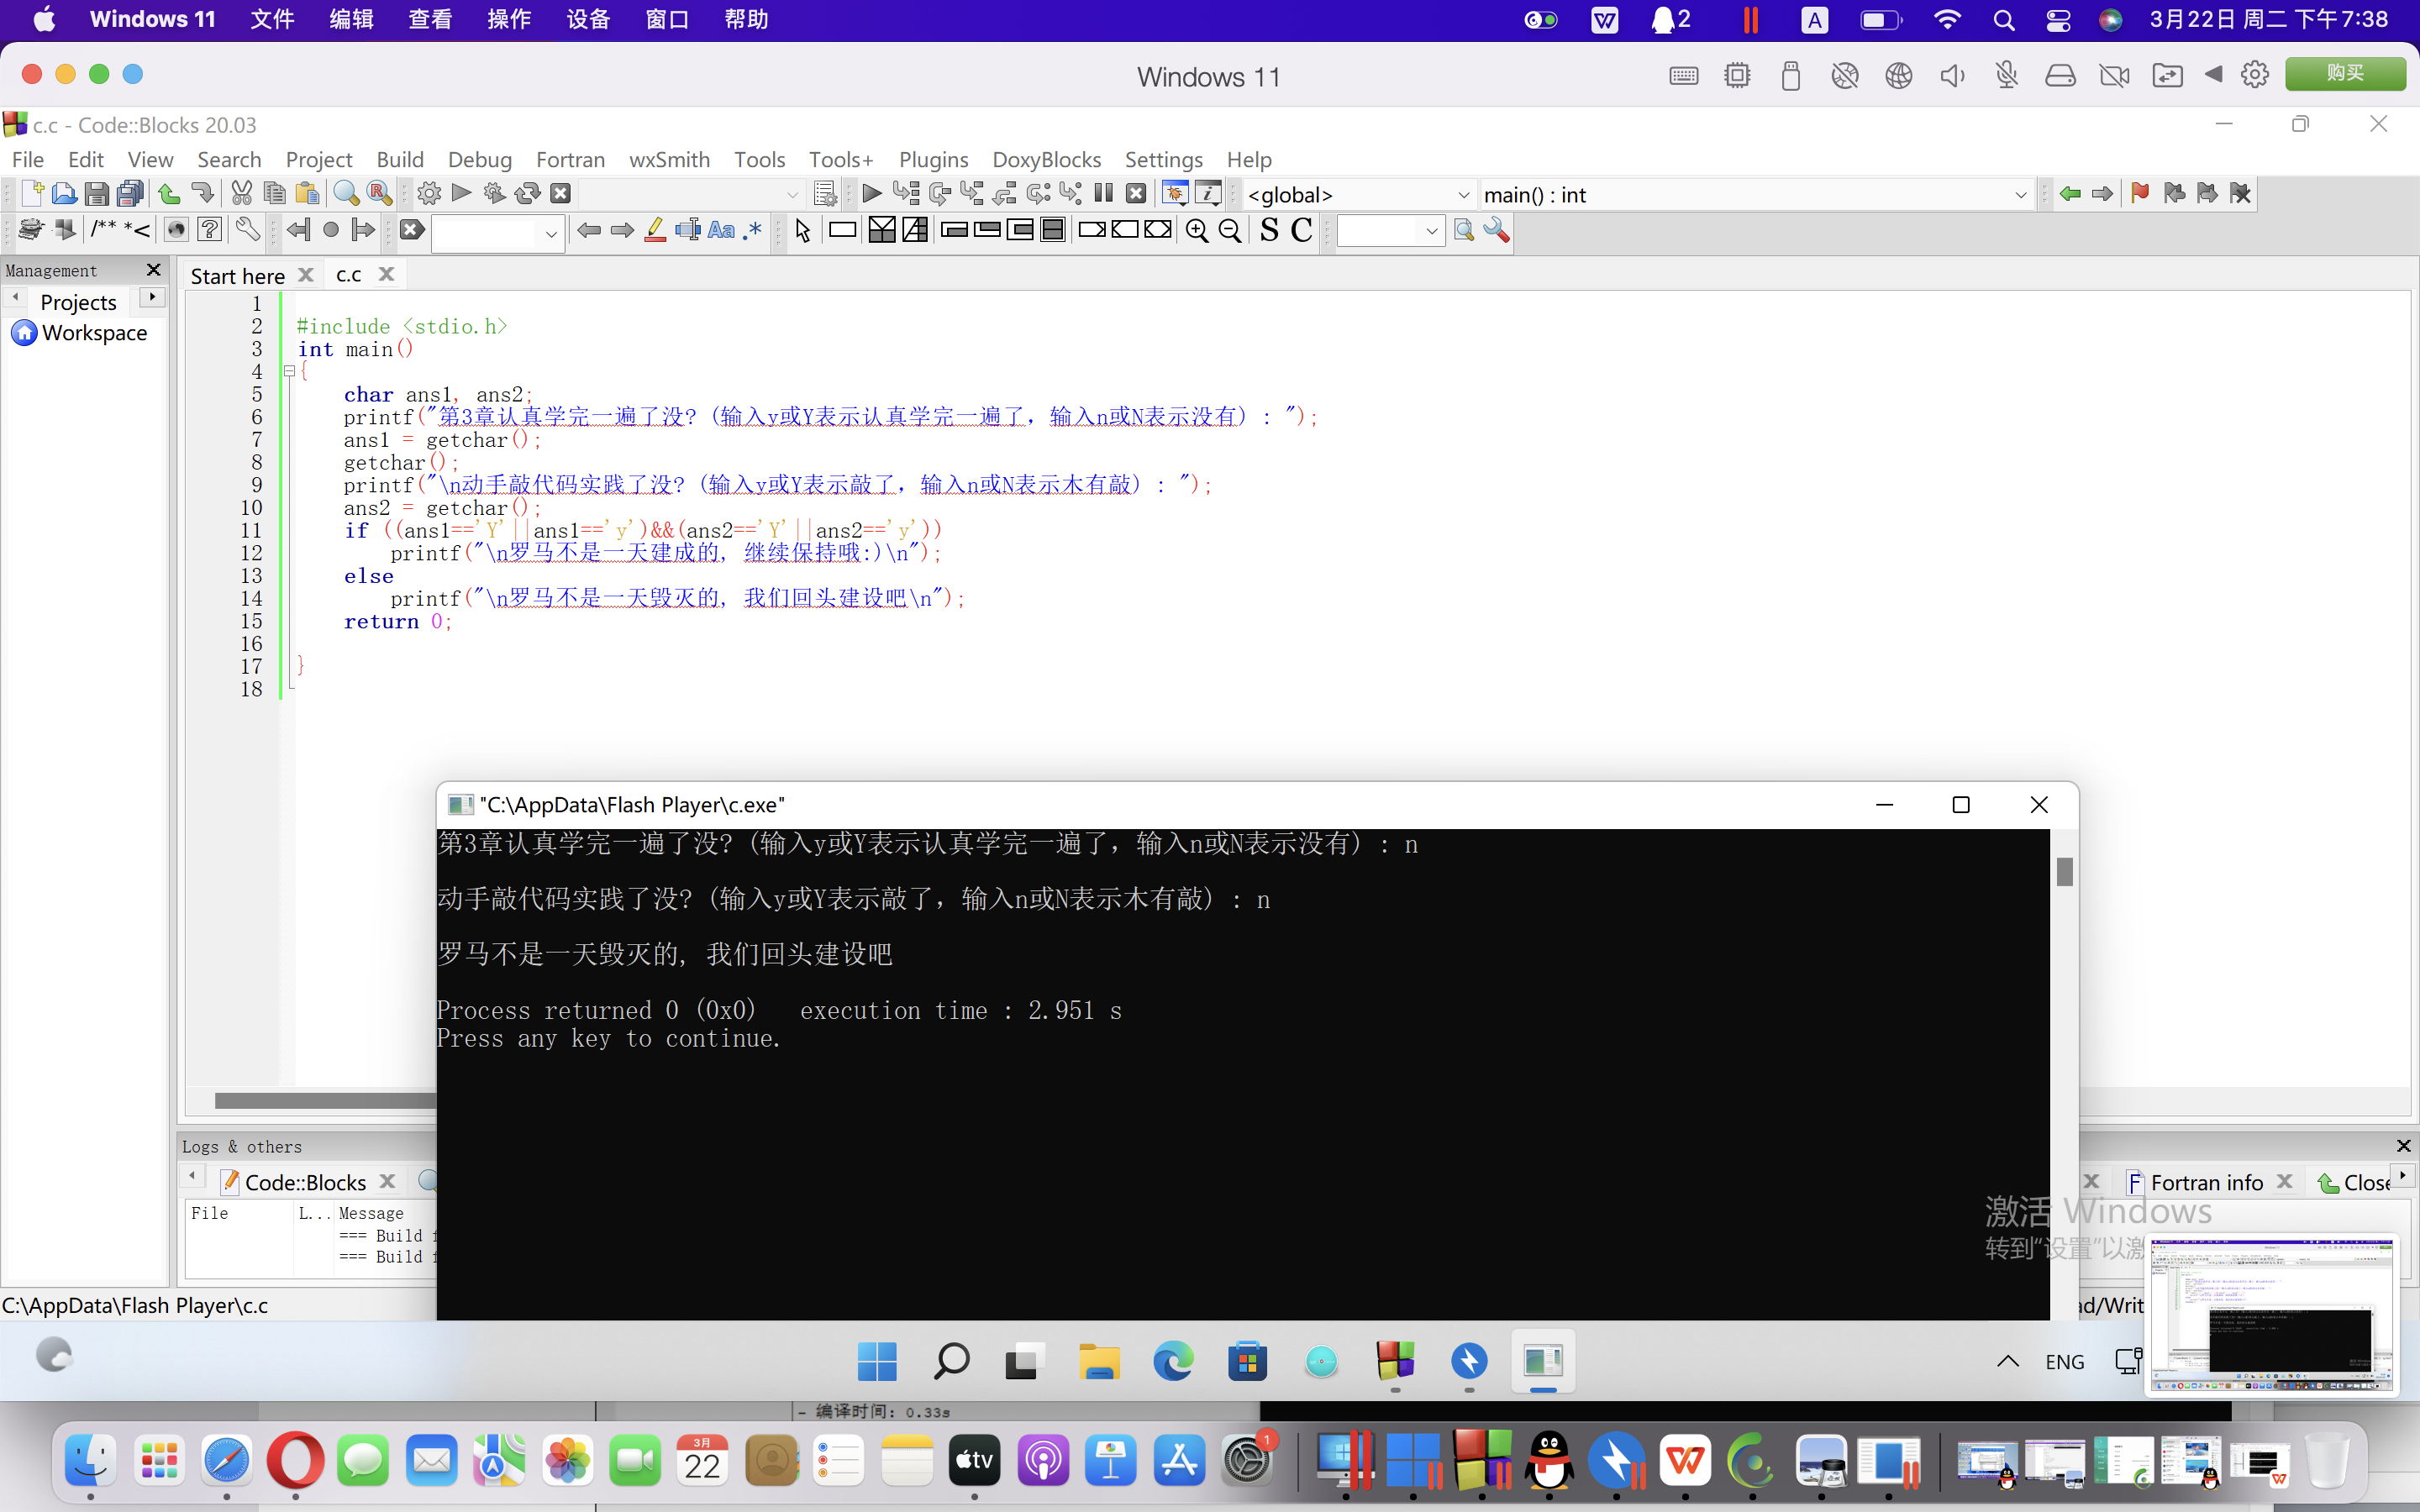Switch to the Start here tab
This screenshot has height=1512, width=2420.
tap(238, 275)
